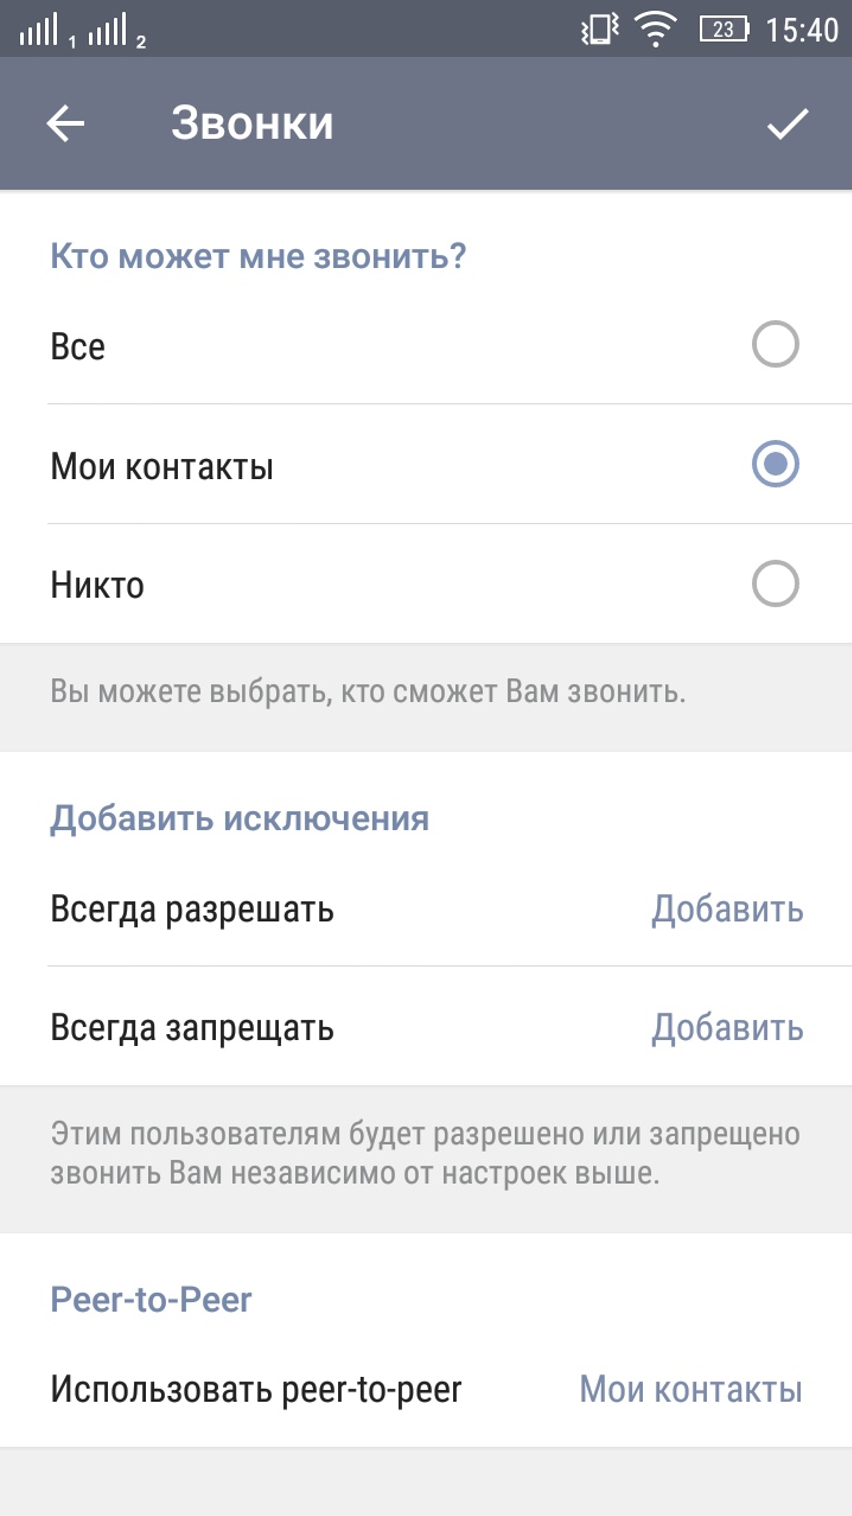Tap the "Кто может мне звонить?" header
The height and width of the screenshot is (1516, 852).
click(x=258, y=256)
